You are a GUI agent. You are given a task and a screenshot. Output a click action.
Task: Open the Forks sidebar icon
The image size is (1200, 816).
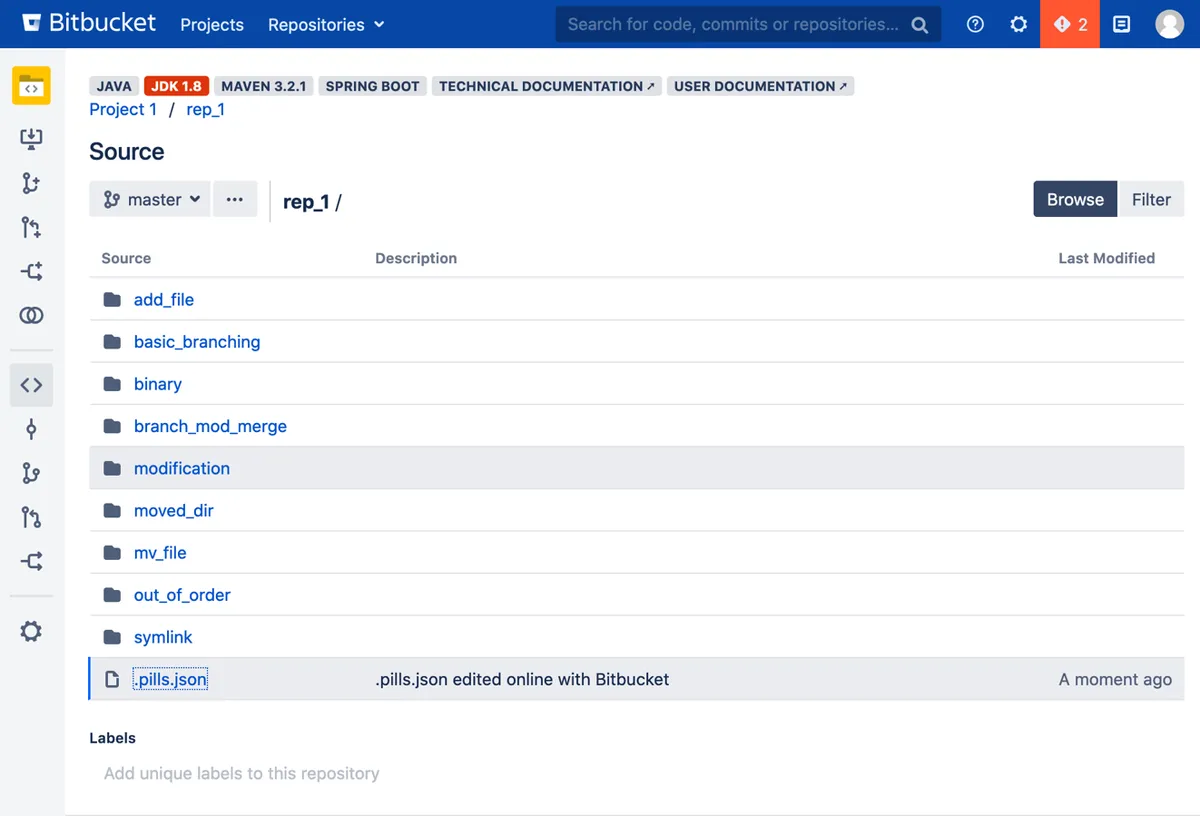point(31,562)
